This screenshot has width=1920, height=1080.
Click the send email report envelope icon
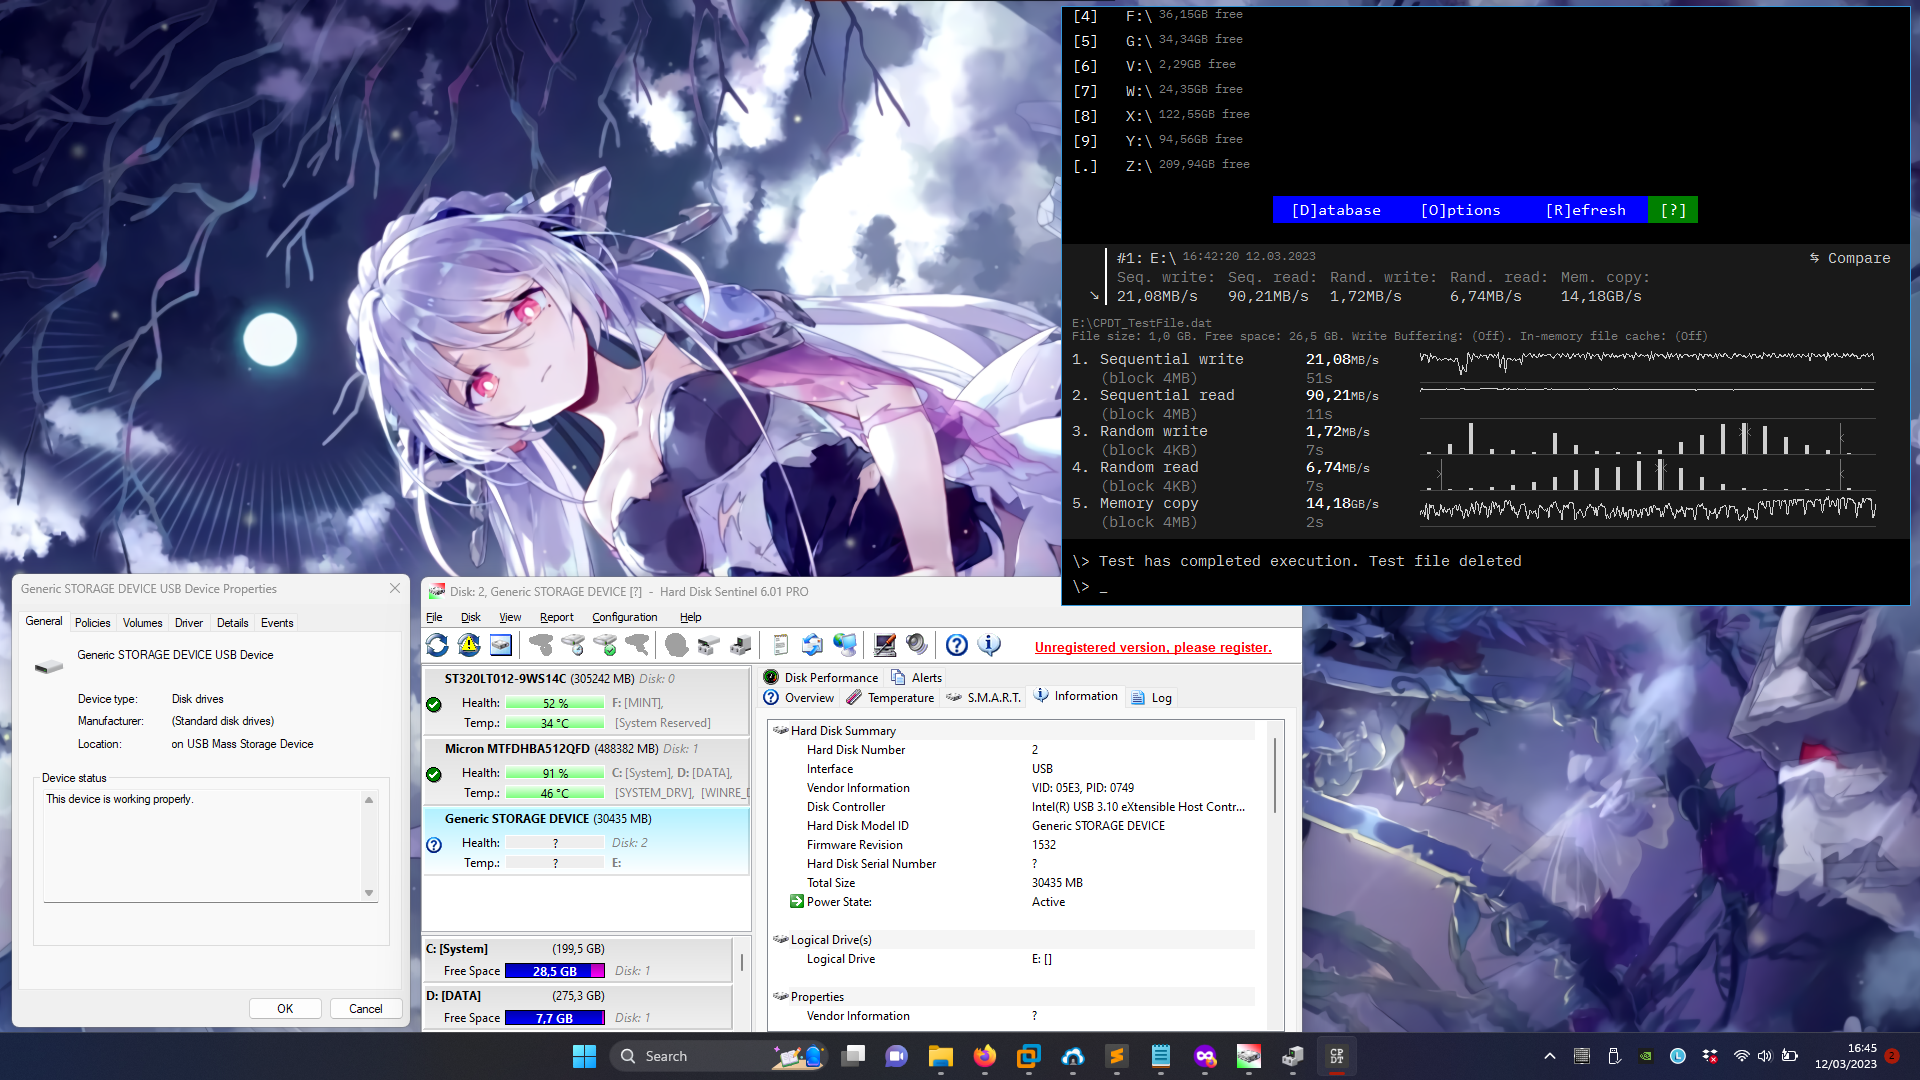(x=813, y=645)
